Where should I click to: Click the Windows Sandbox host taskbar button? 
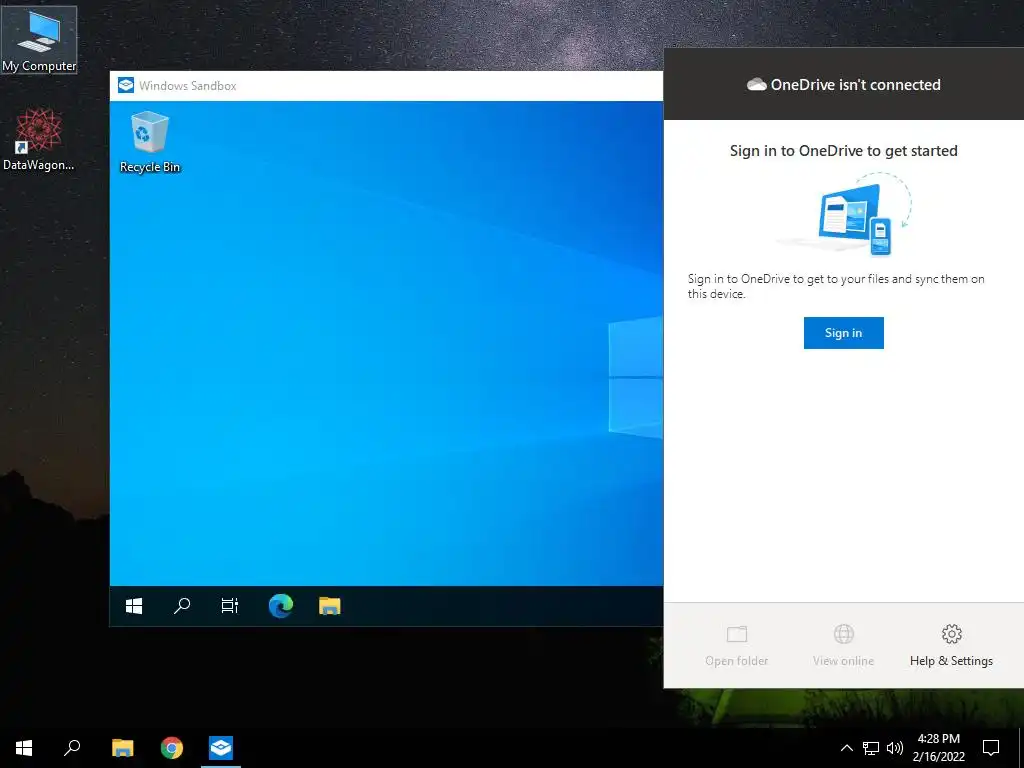(221, 748)
